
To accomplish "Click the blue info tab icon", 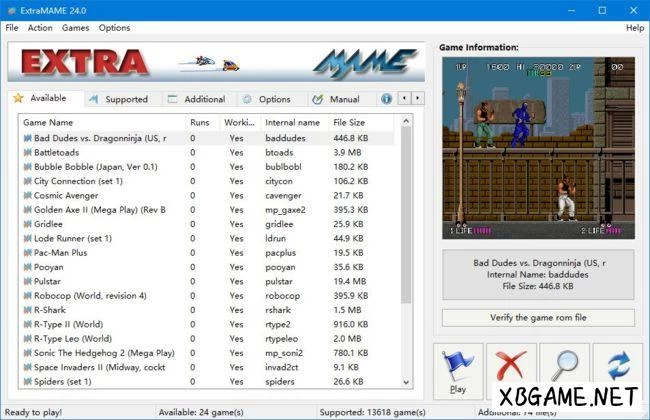I will point(387,99).
